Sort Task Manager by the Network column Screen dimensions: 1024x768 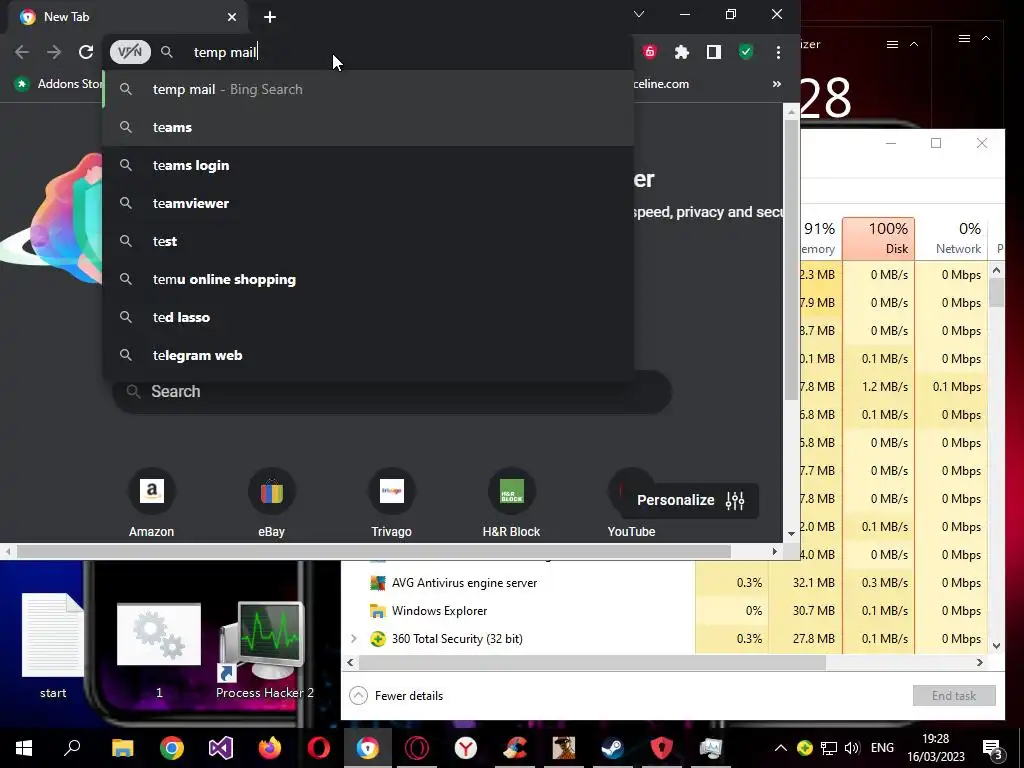point(952,238)
